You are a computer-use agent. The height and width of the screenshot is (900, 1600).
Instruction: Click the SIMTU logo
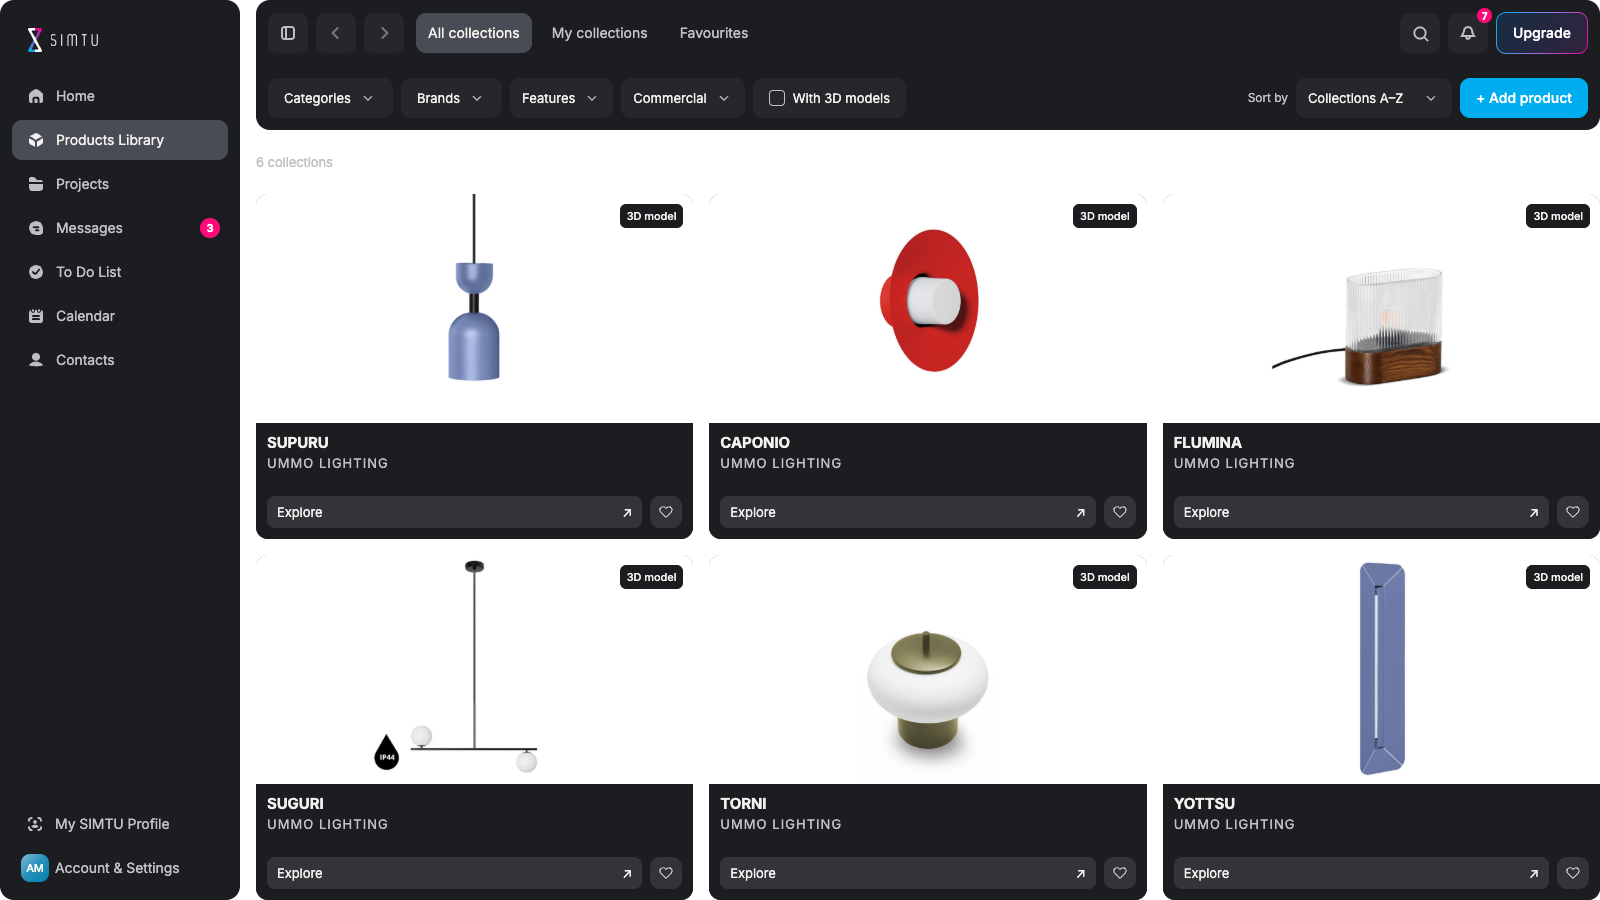click(x=63, y=40)
